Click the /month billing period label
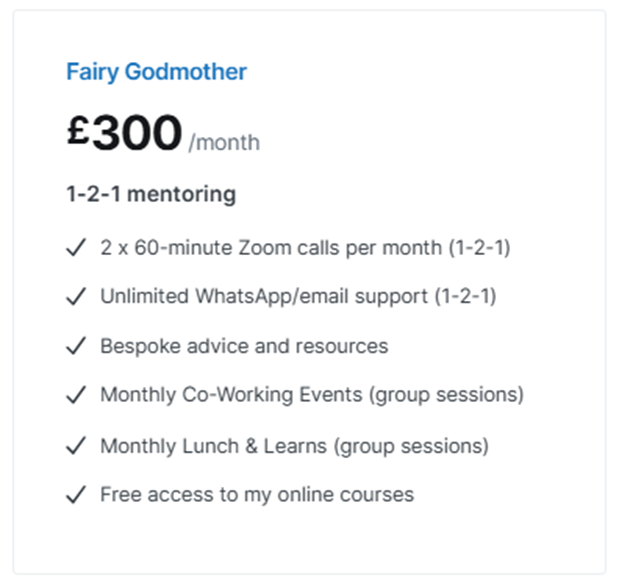 pos(224,142)
